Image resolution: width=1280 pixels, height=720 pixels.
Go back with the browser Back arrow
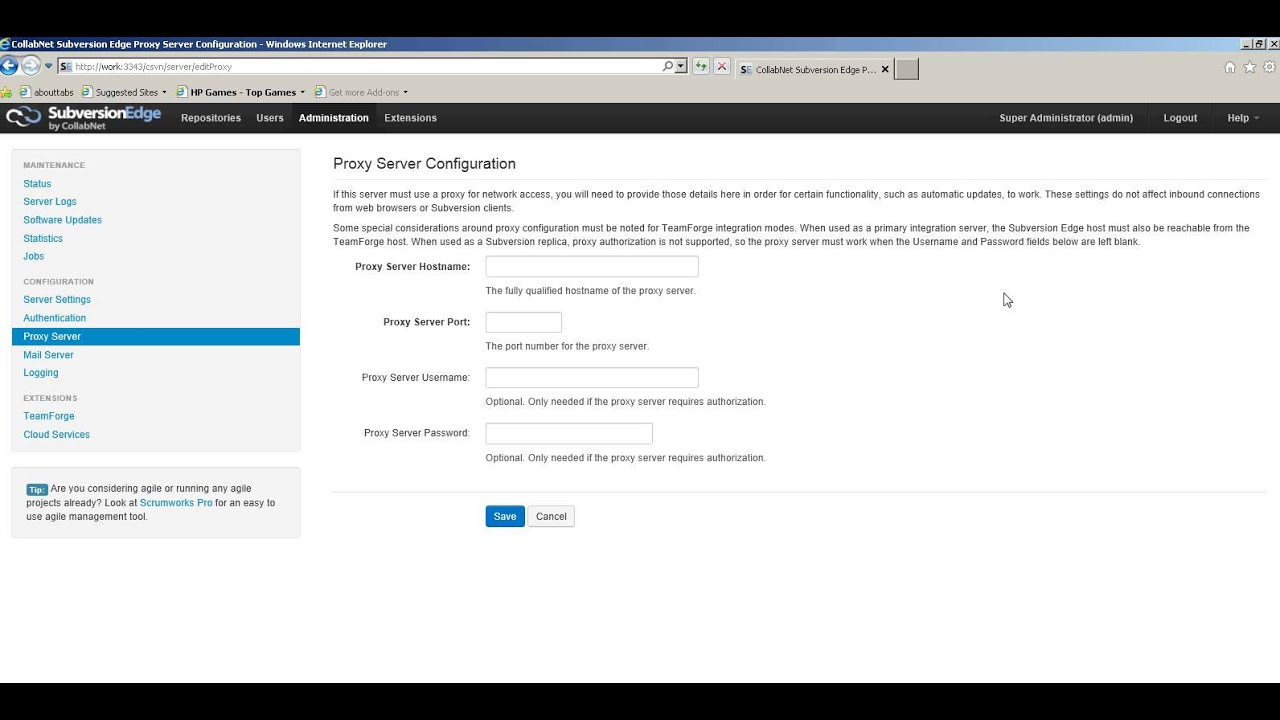coord(8,66)
